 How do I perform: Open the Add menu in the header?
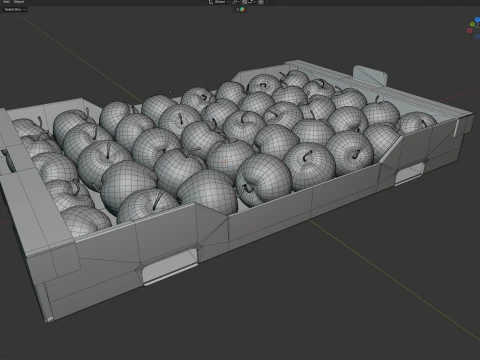click(6, 2)
